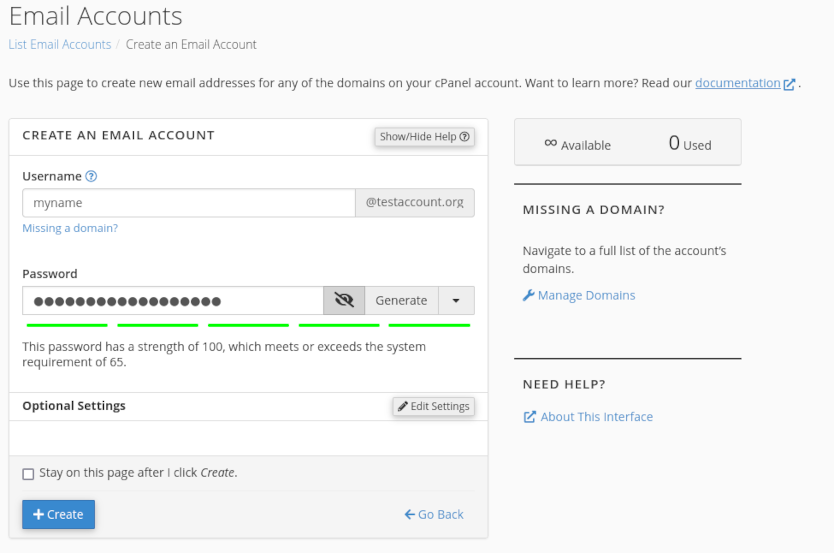
Task: Click the Username help question mark icon
Action: 91,176
